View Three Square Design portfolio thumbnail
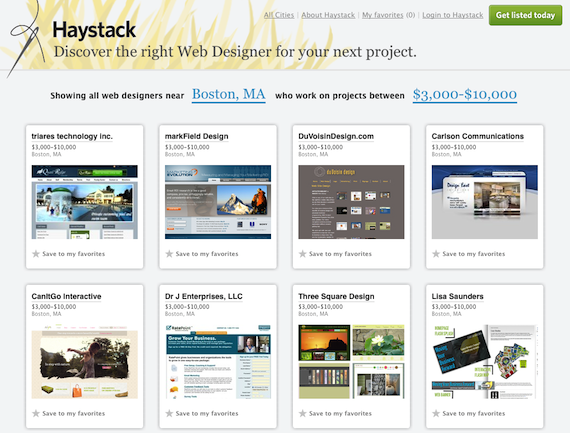The height and width of the screenshot is (433, 570). pyautogui.click(x=351, y=362)
